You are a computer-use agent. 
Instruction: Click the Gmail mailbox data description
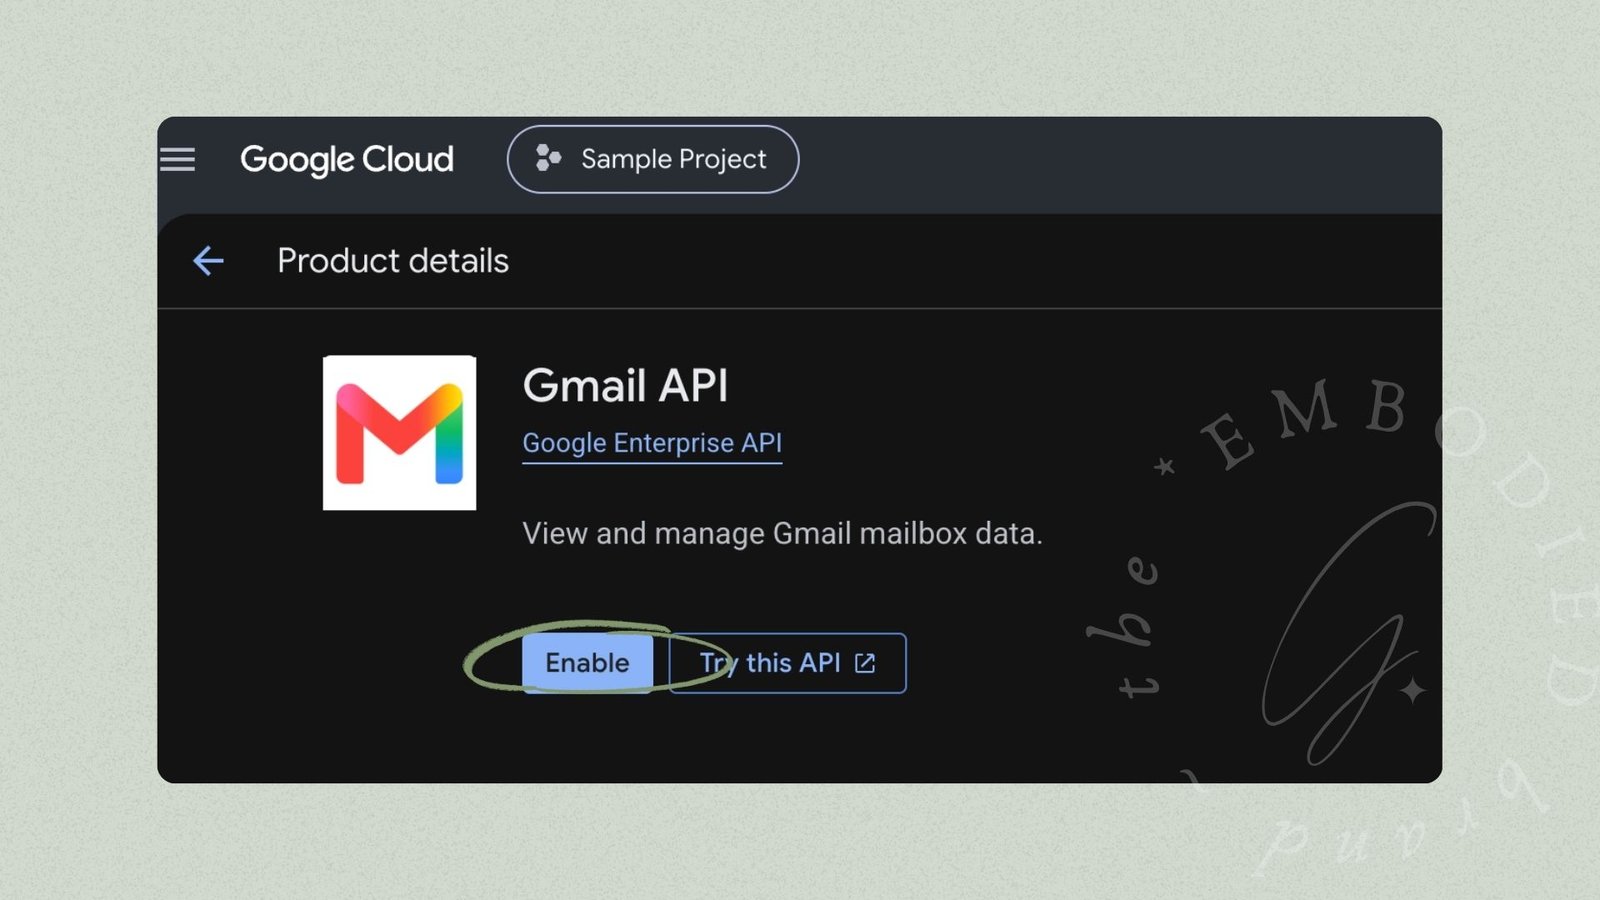pos(782,534)
